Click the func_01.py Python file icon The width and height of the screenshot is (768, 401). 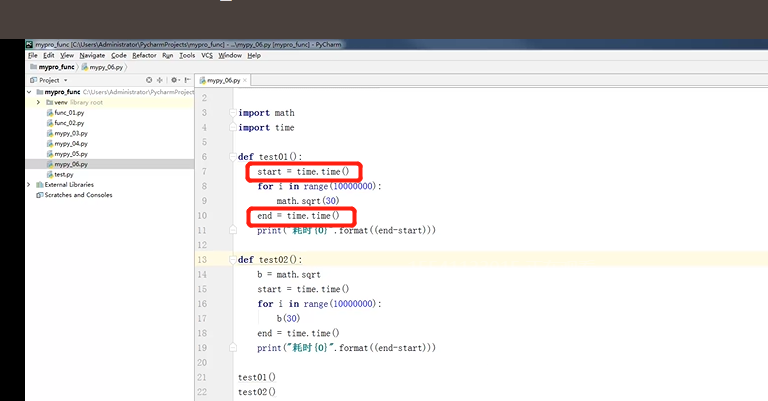(x=49, y=113)
